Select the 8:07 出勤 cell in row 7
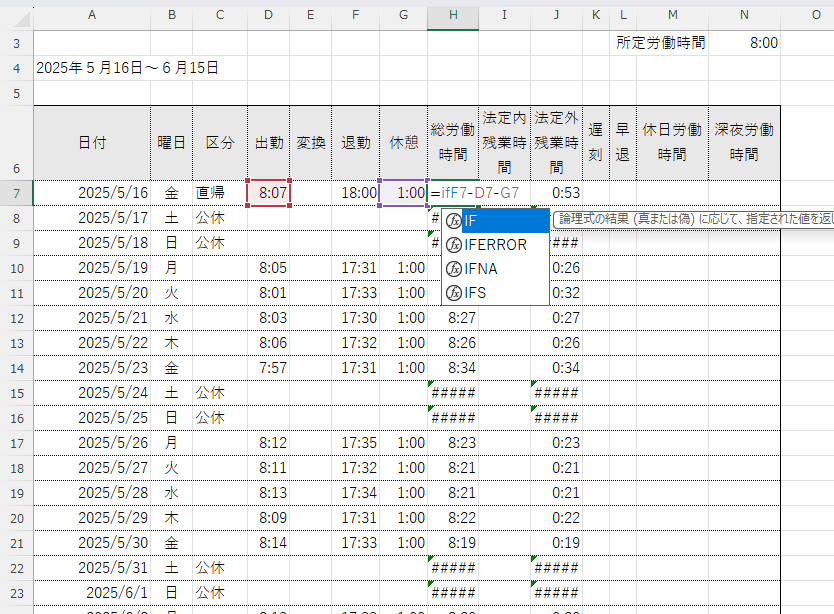 coord(269,193)
